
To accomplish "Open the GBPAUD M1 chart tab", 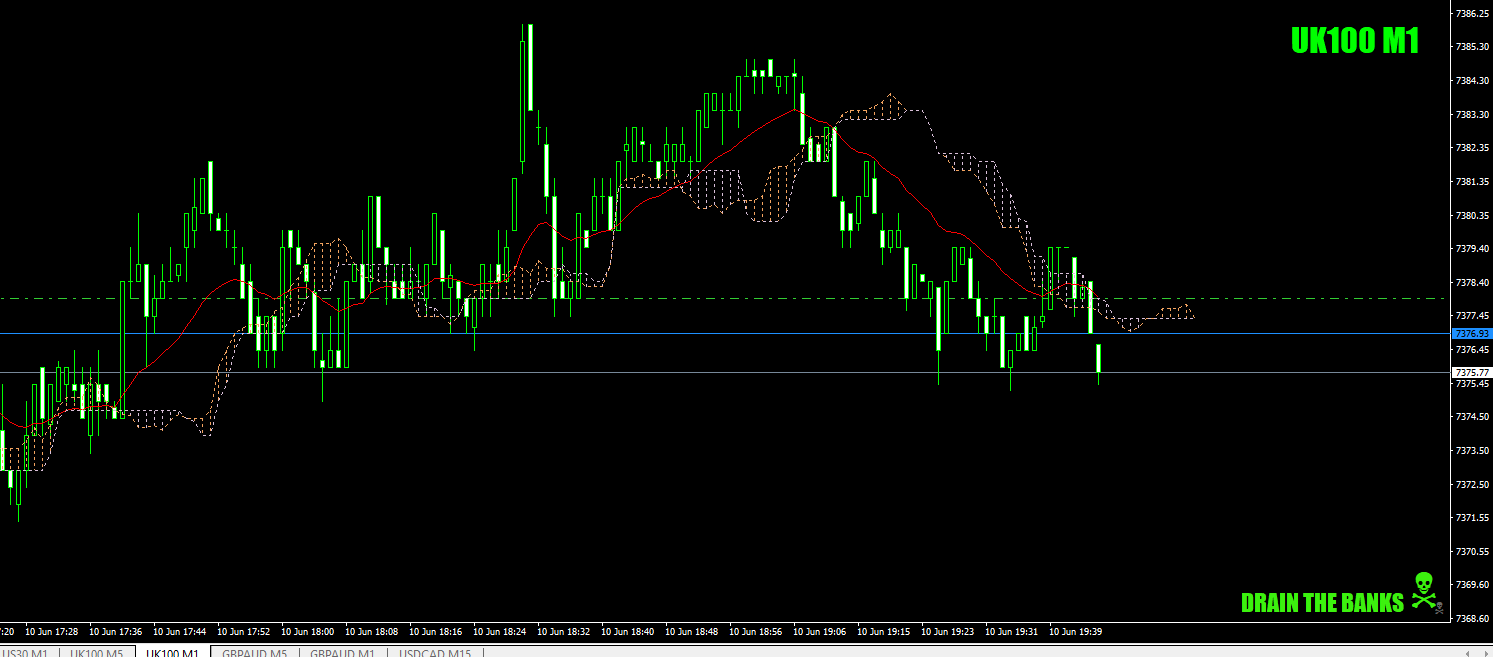I will [343, 650].
